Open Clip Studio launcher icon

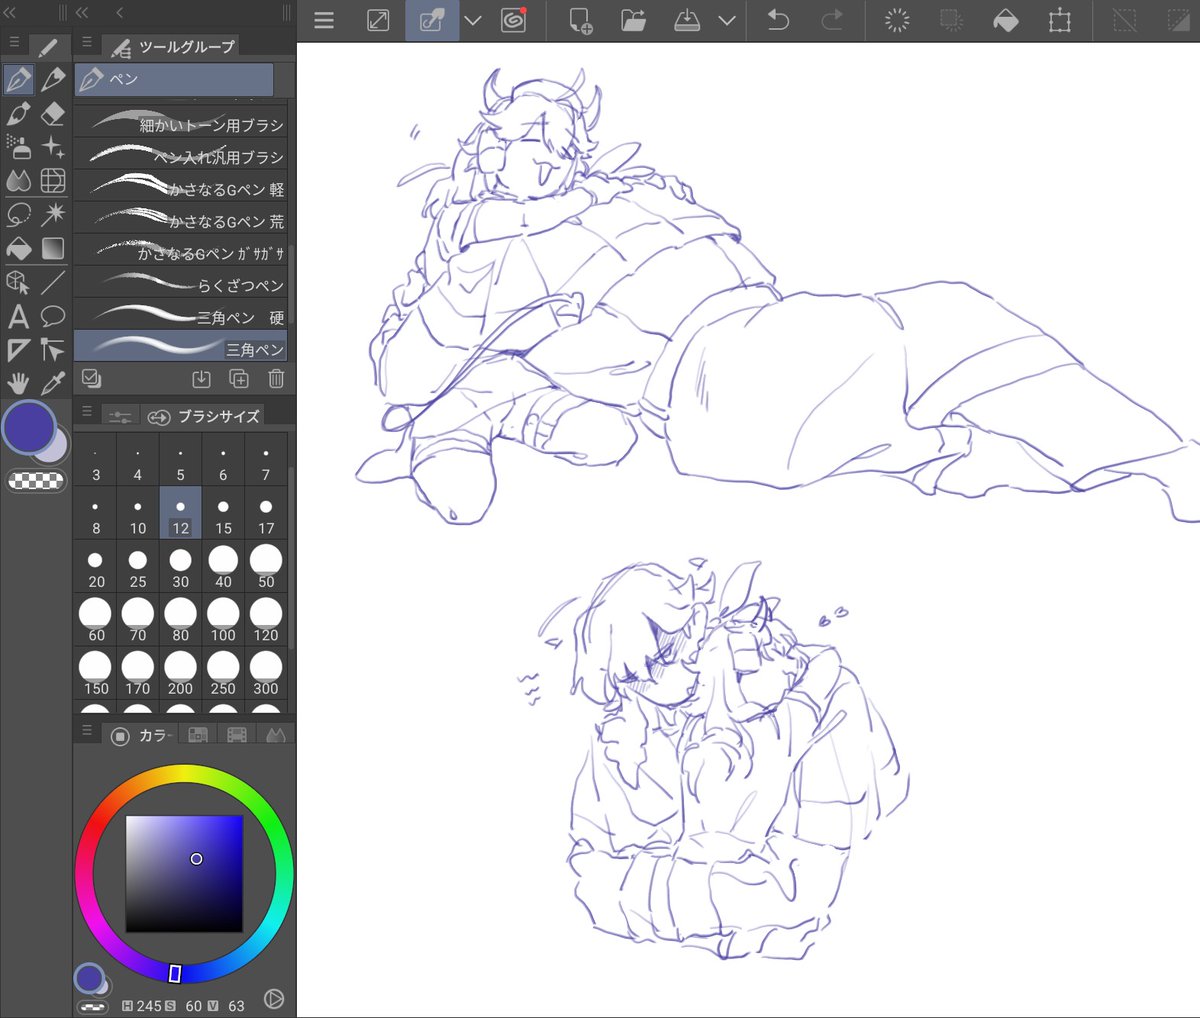click(513, 20)
